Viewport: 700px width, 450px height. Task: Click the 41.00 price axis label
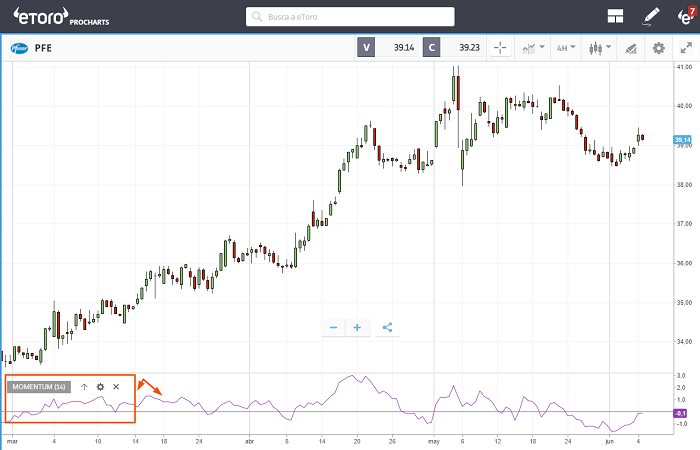[684, 67]
